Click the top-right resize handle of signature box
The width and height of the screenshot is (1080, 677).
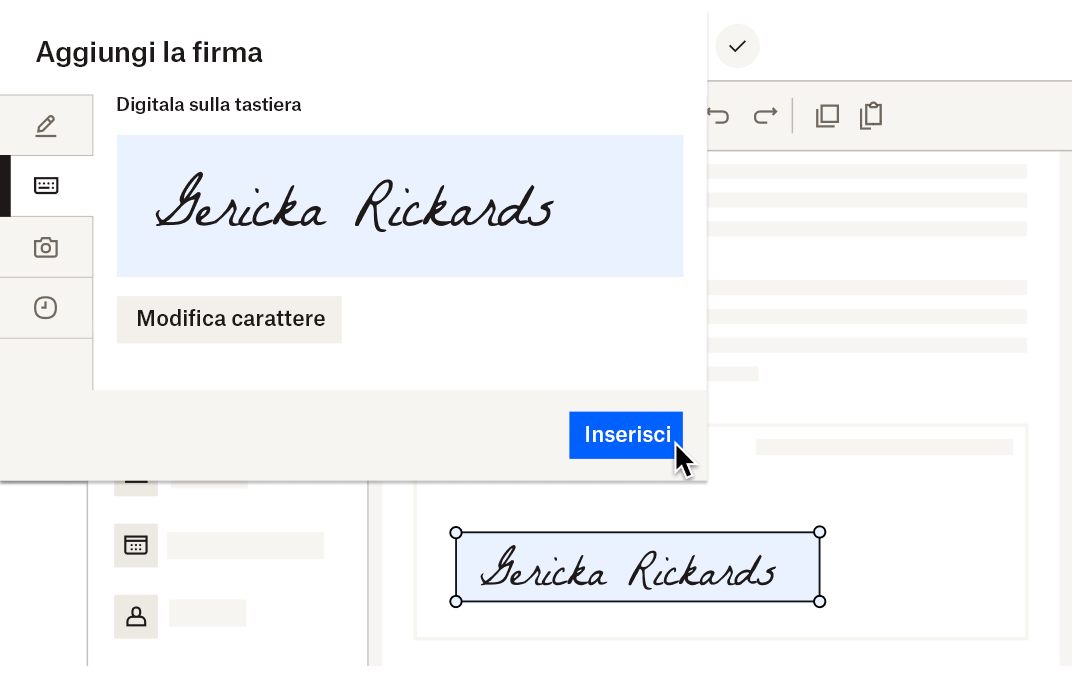tap(820, 532)
